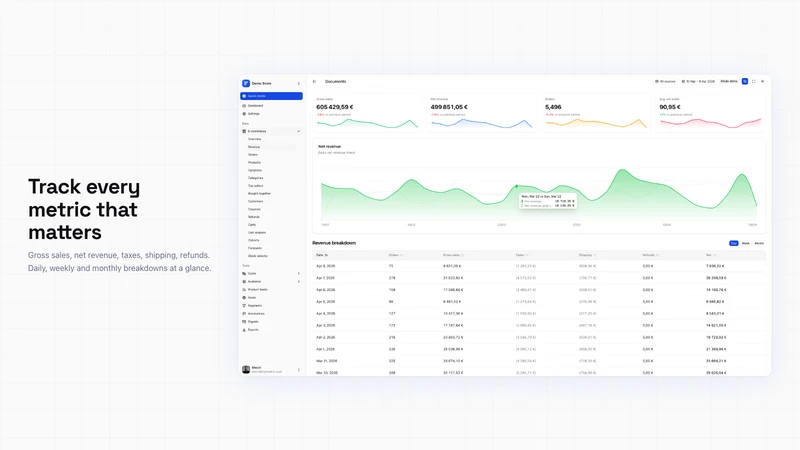Open the Coupons page
800x450 pixels.
point(255,209)
